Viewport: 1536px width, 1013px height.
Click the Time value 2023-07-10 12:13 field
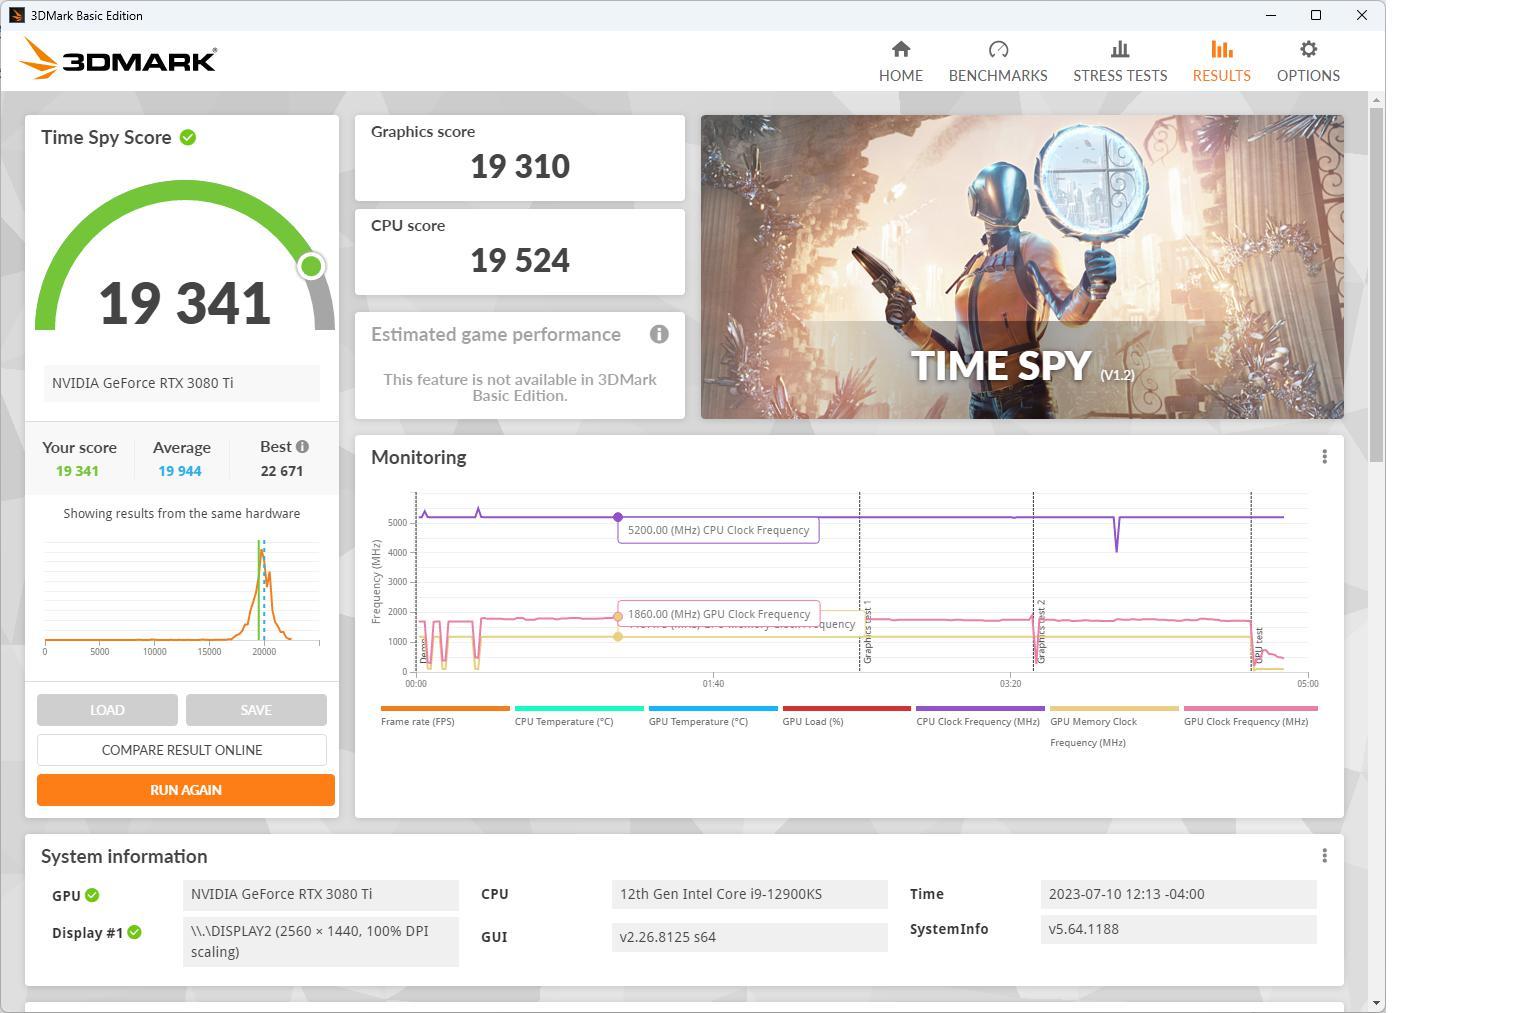(x=1179, y=894)
